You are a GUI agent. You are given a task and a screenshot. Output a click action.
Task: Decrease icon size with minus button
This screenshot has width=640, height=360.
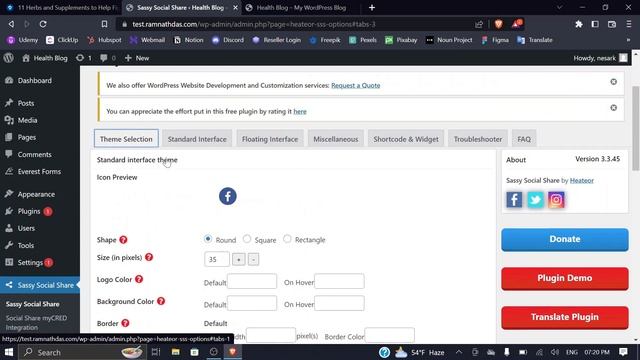253,259
